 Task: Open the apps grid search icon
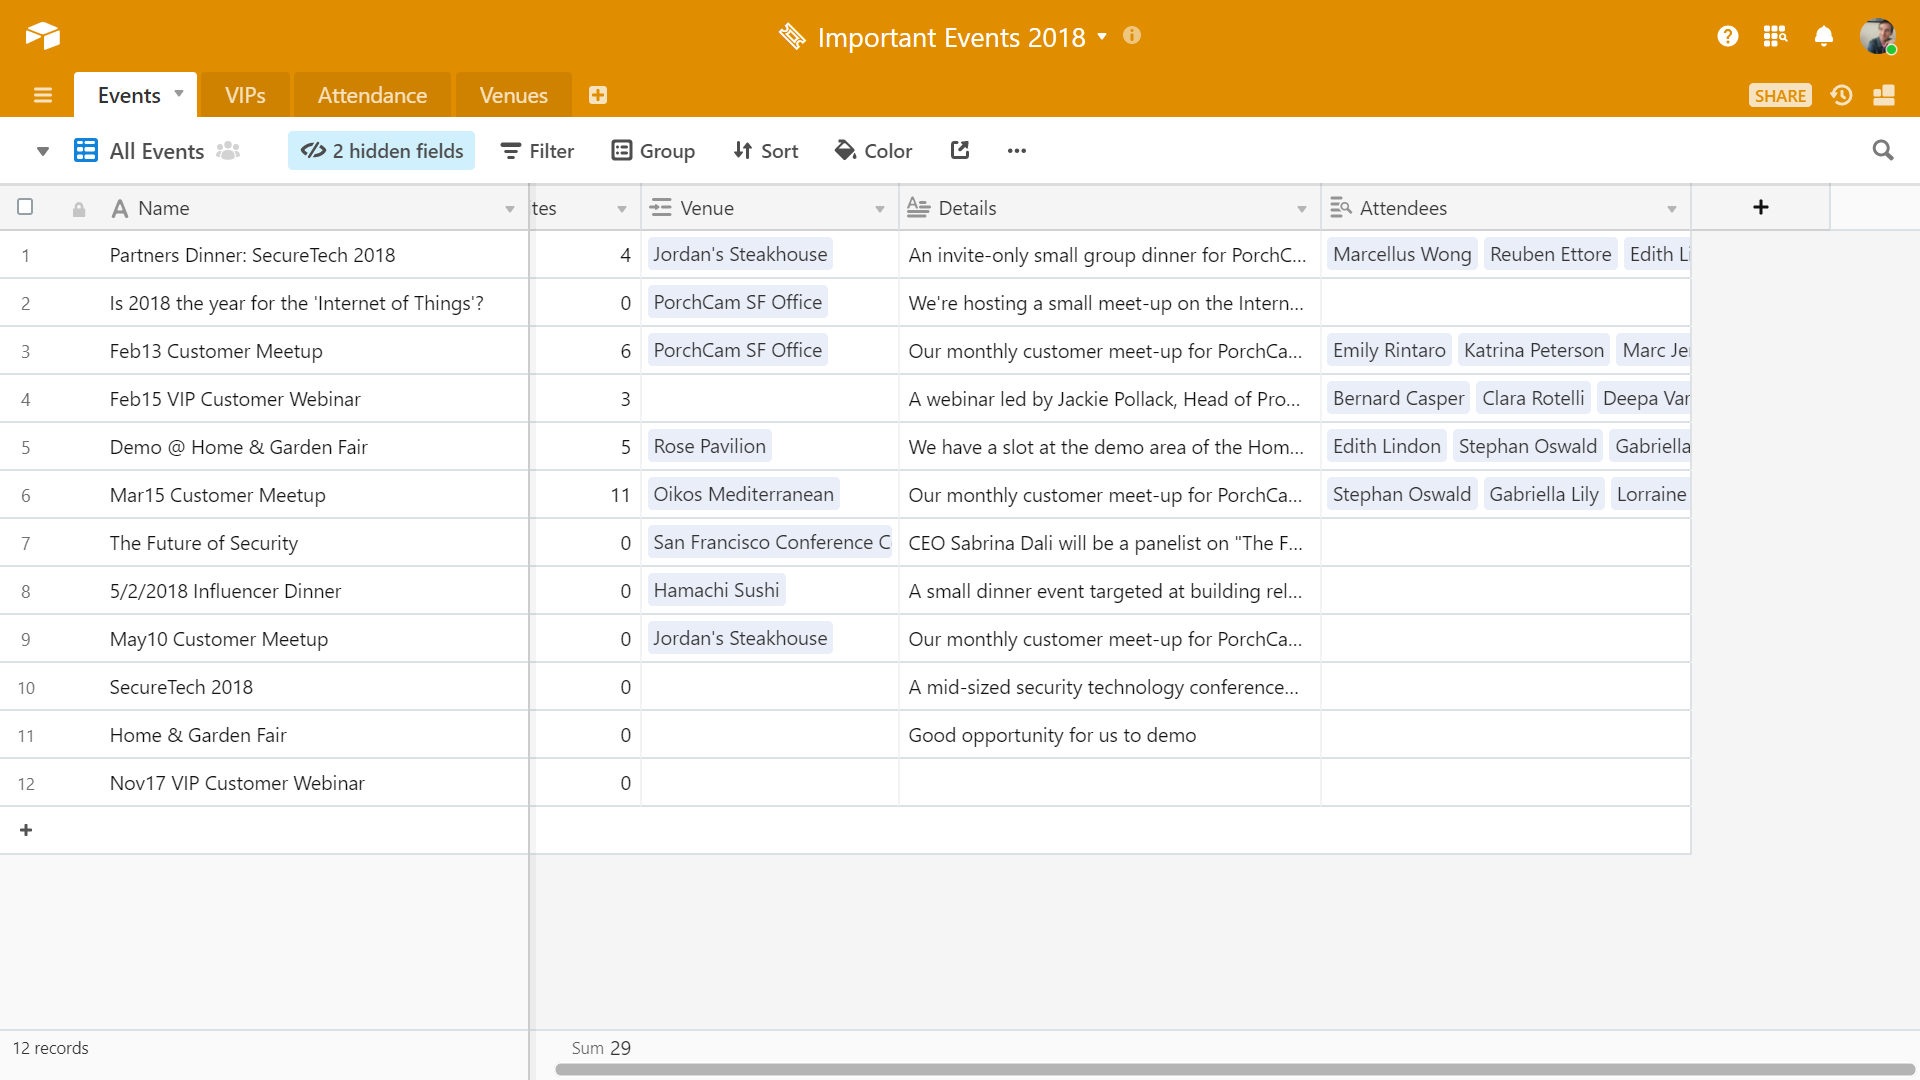pos(1775,36)
